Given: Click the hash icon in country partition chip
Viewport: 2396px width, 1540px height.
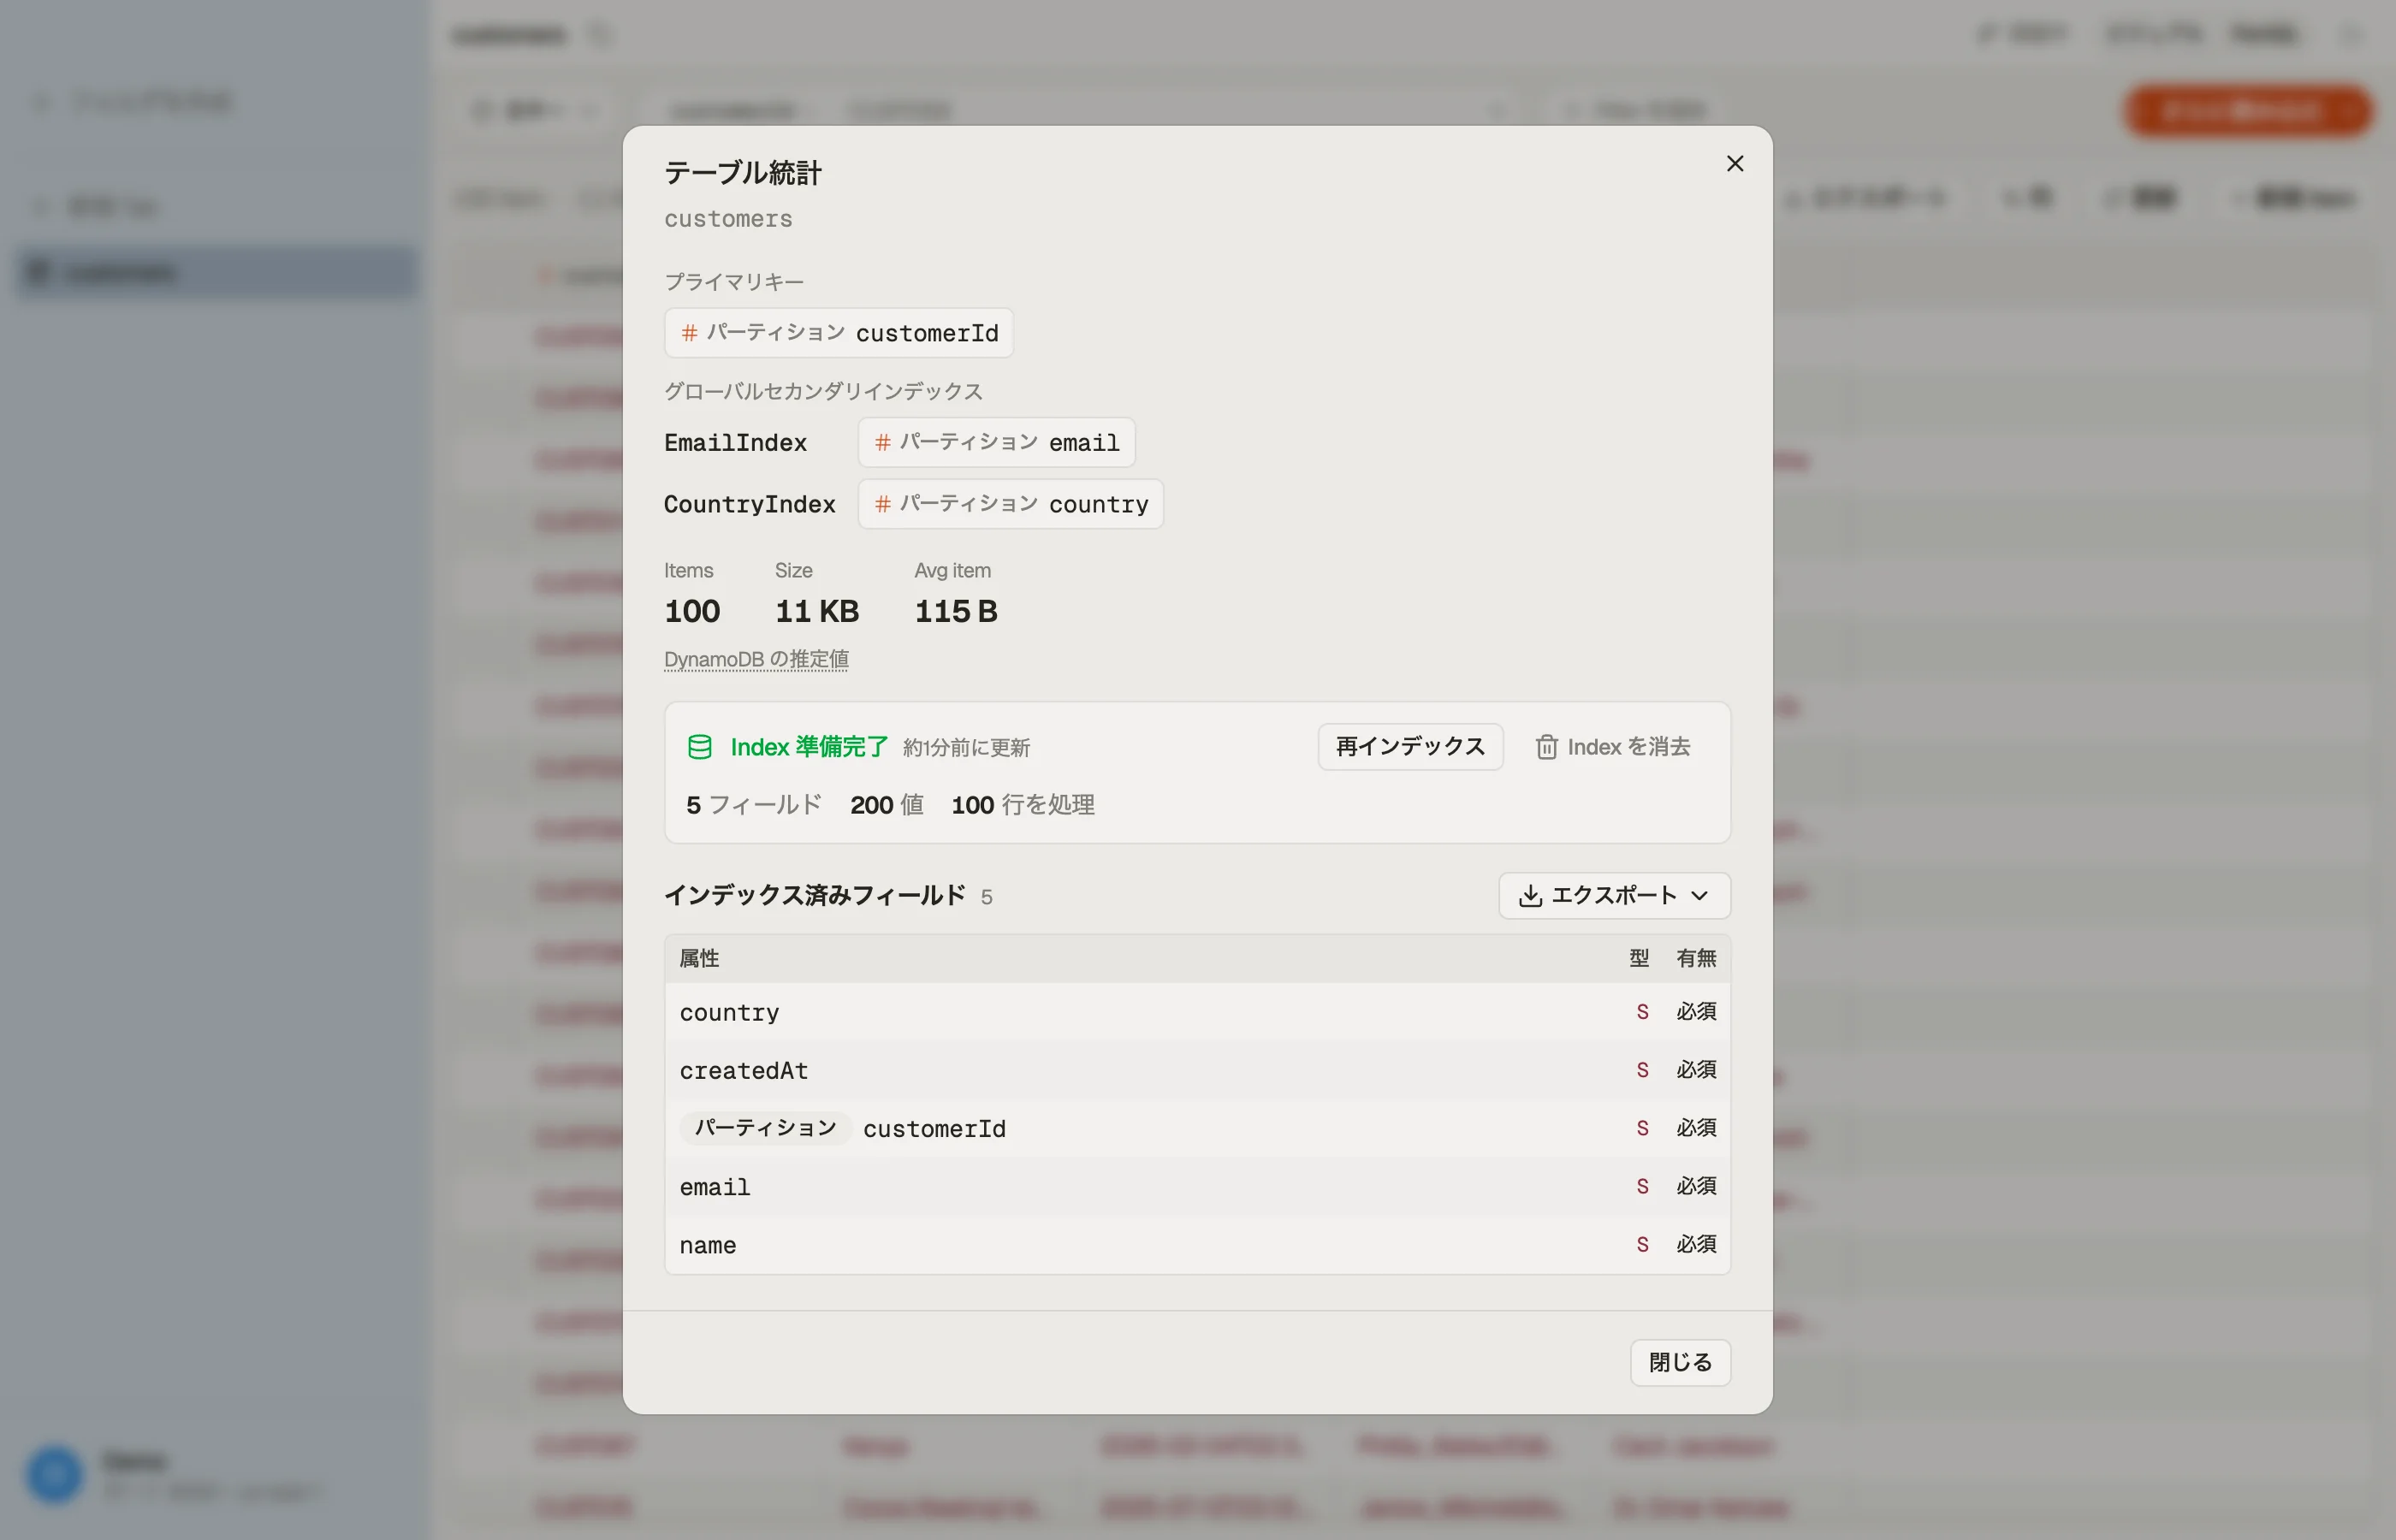Looking at the screenshot, I should point(882,504).
